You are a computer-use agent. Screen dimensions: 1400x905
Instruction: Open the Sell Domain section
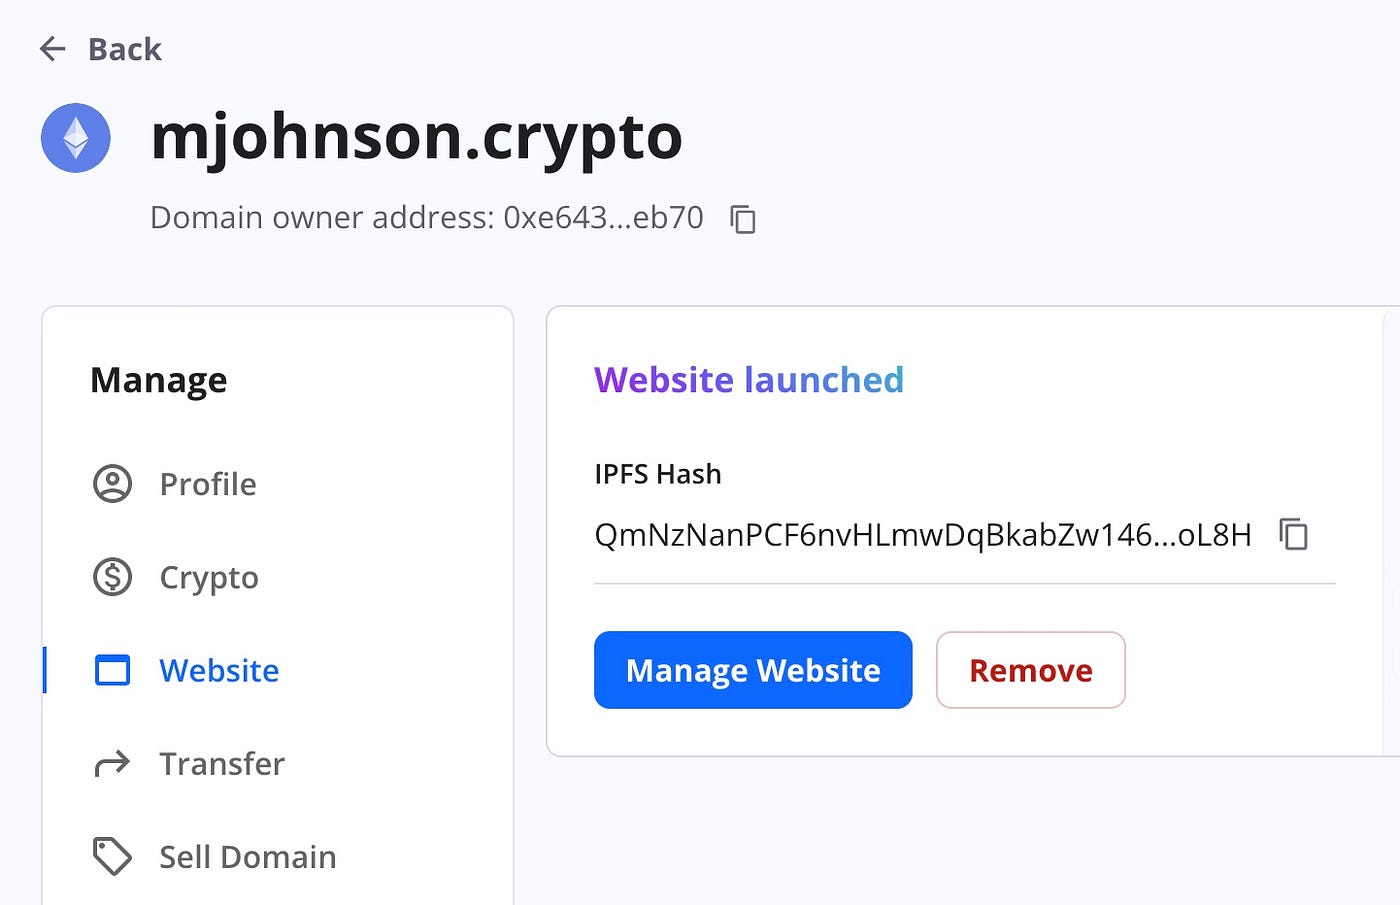tap(247, 856)
